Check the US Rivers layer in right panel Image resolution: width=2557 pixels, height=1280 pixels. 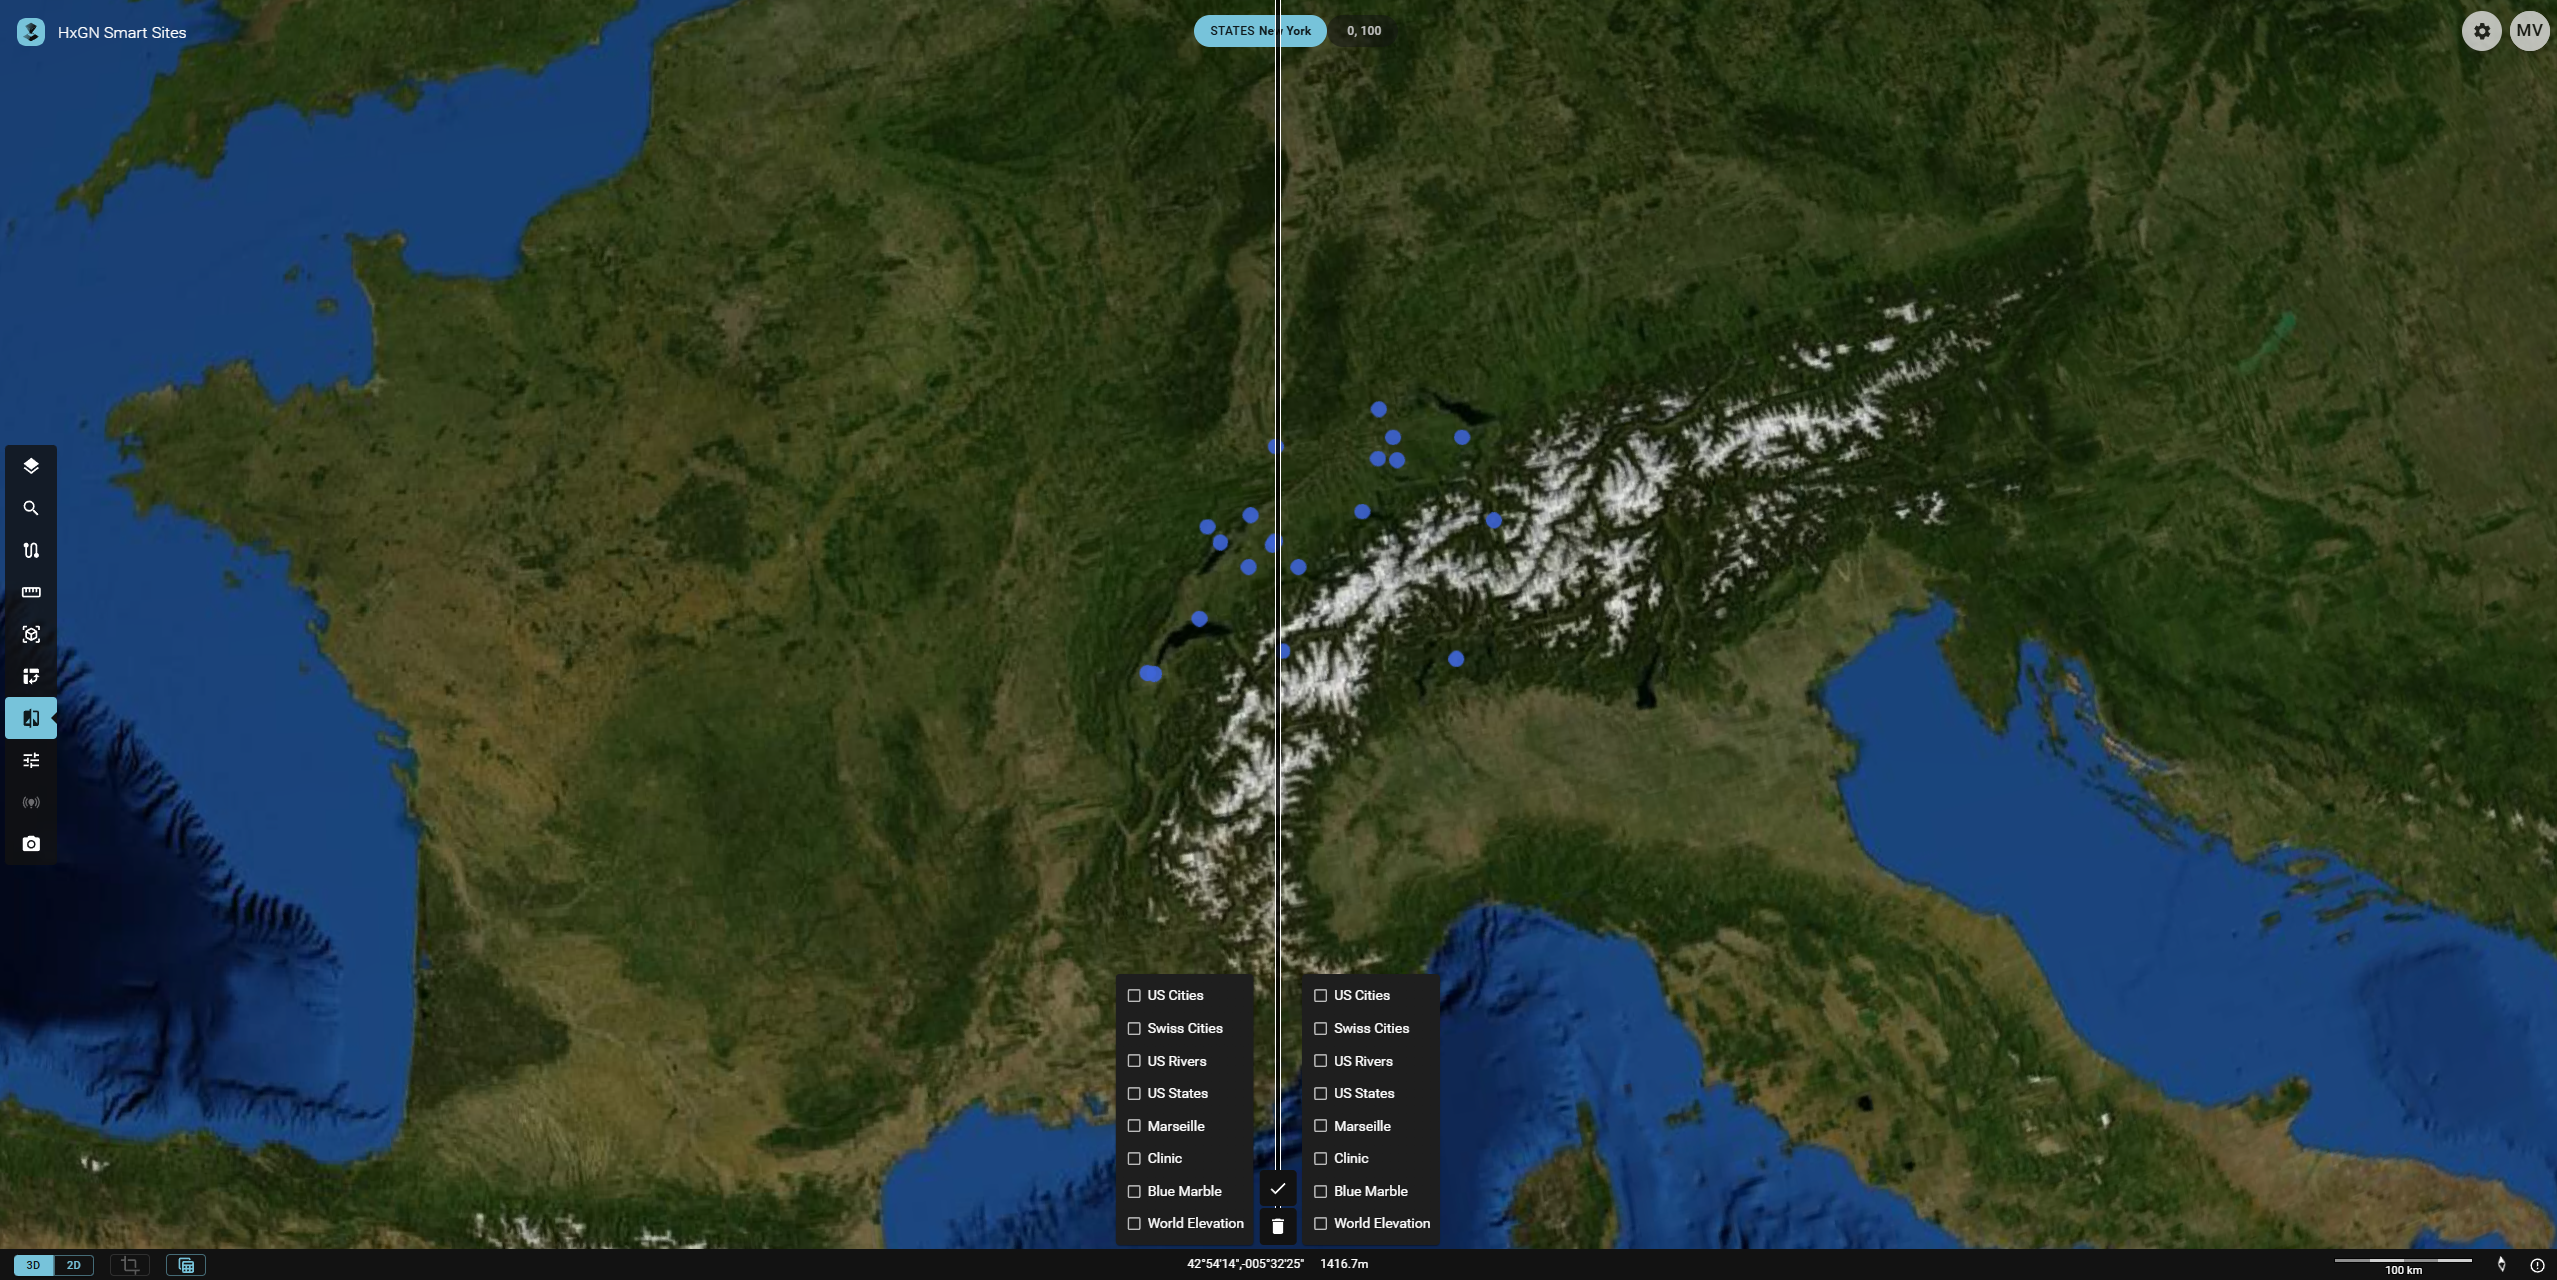(x=1320, y=1060)
